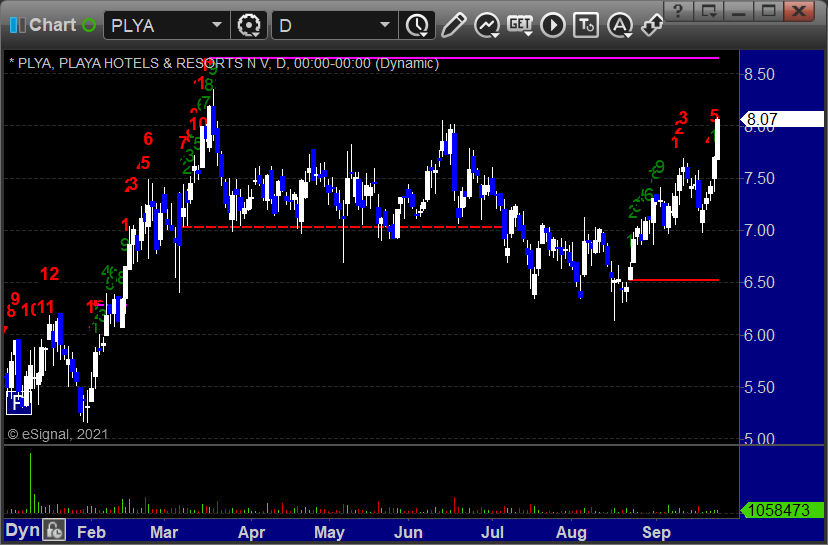The height and width of the screenshot is (545, 828).
Task: Click the blue chart window icon
Action: 17,25
